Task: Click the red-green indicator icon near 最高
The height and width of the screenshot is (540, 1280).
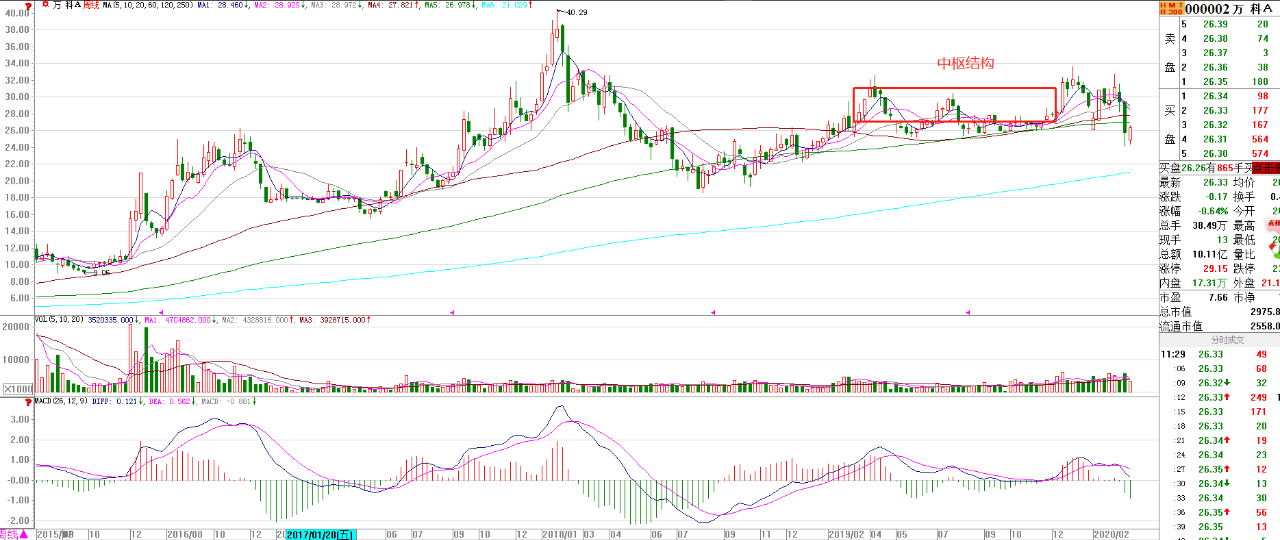Action: (1273, 225)
